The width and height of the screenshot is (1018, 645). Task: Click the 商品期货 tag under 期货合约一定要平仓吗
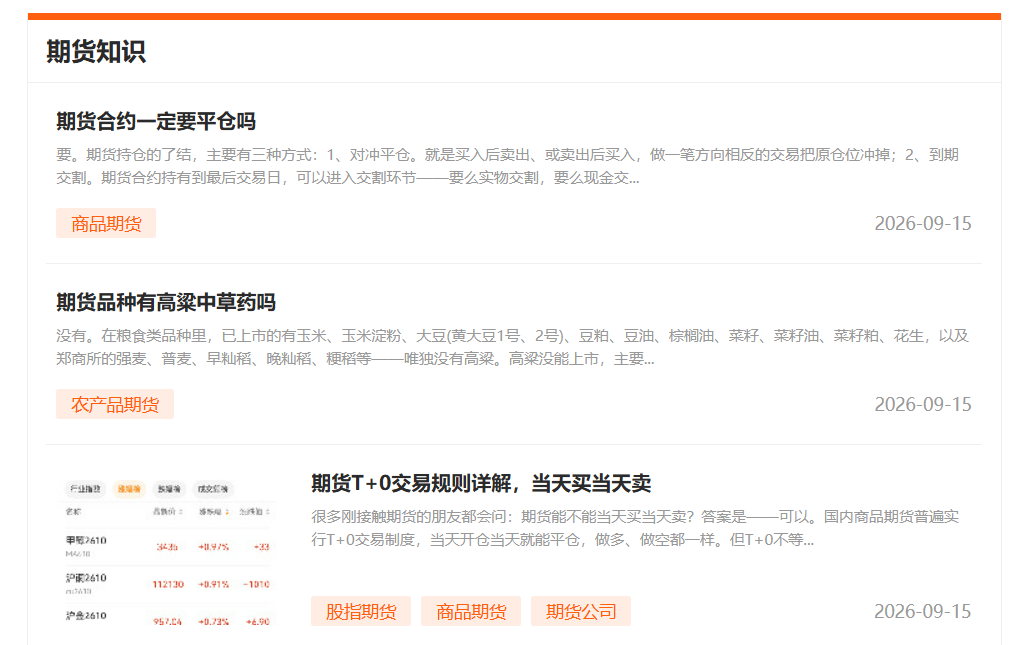point(106,223)
